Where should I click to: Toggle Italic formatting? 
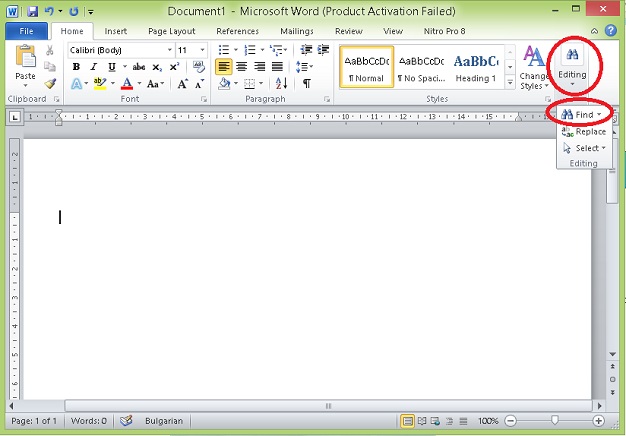(93, 67)
